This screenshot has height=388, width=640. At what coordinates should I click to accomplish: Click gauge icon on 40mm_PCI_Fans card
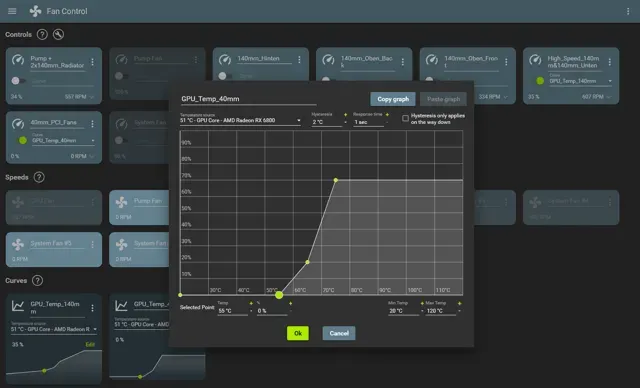pos(18,123)
